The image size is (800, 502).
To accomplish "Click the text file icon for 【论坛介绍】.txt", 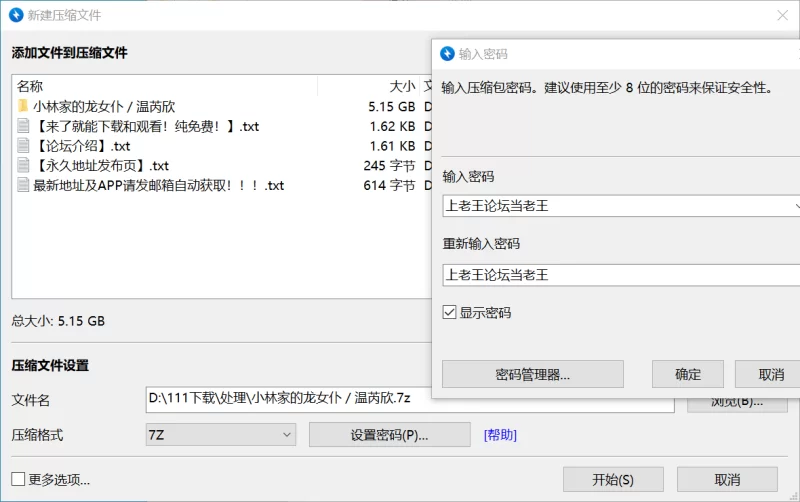I will pyautogui.click(x=23, y=146).
